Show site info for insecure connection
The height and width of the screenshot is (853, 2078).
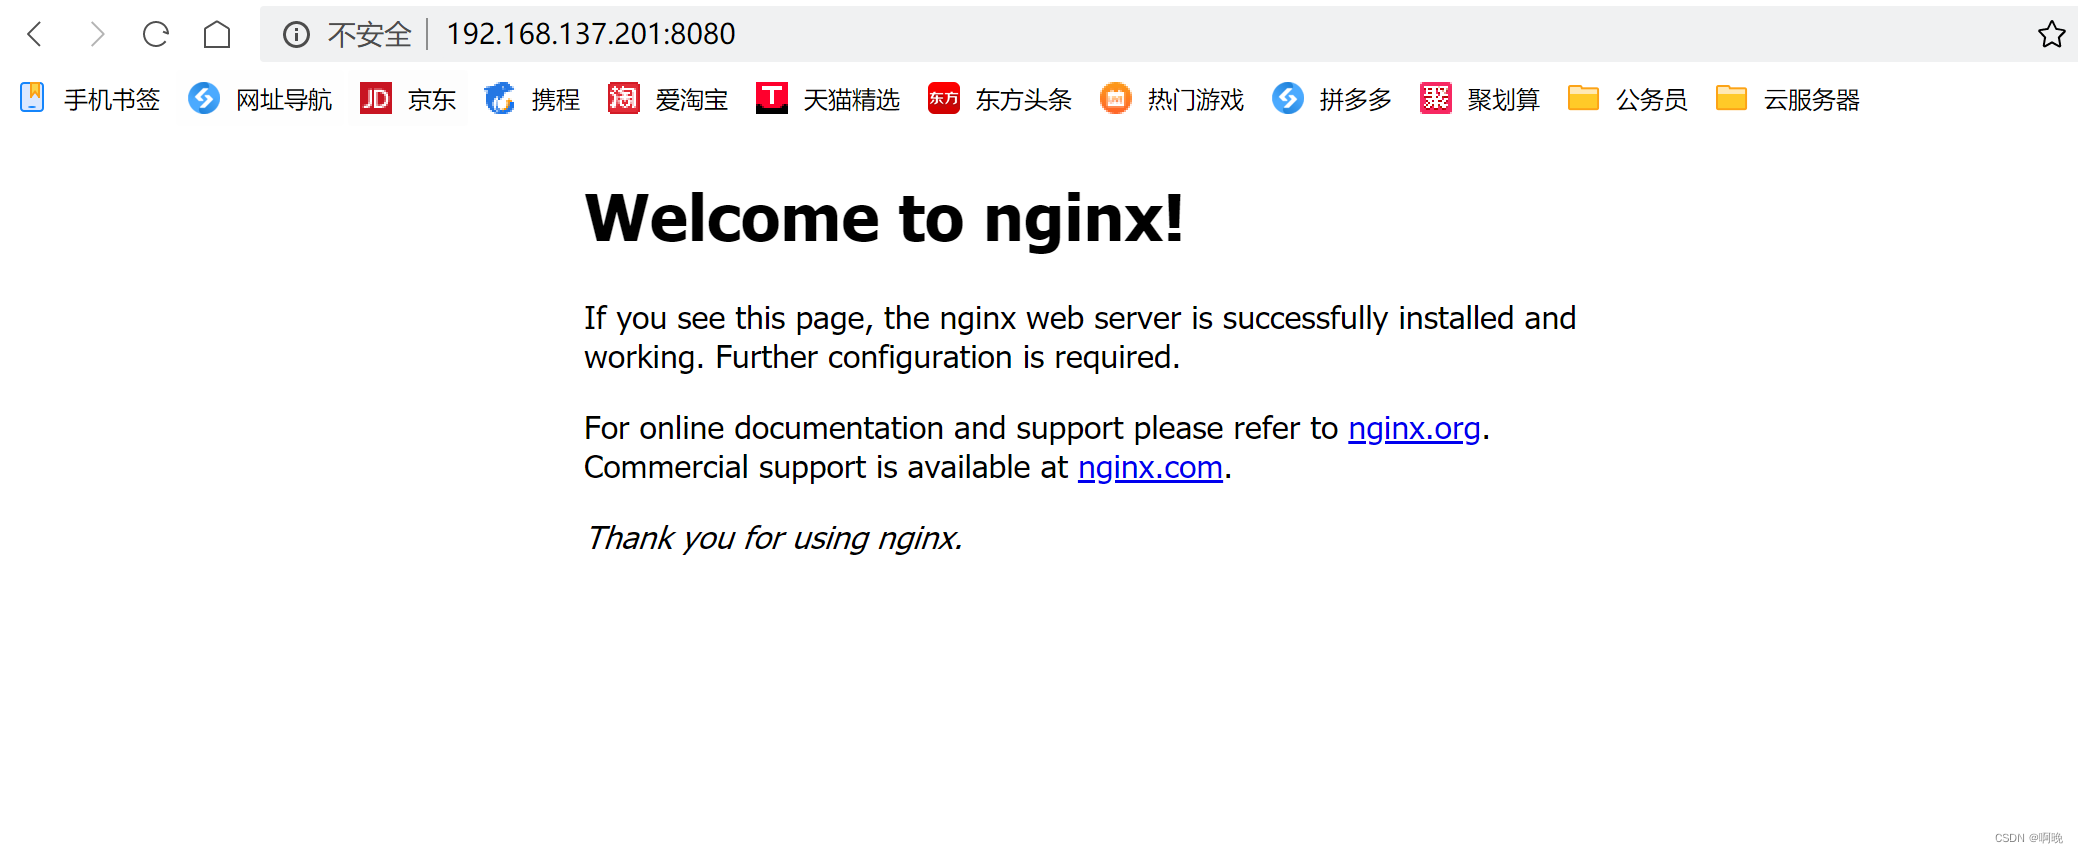(x=296, y=35)
